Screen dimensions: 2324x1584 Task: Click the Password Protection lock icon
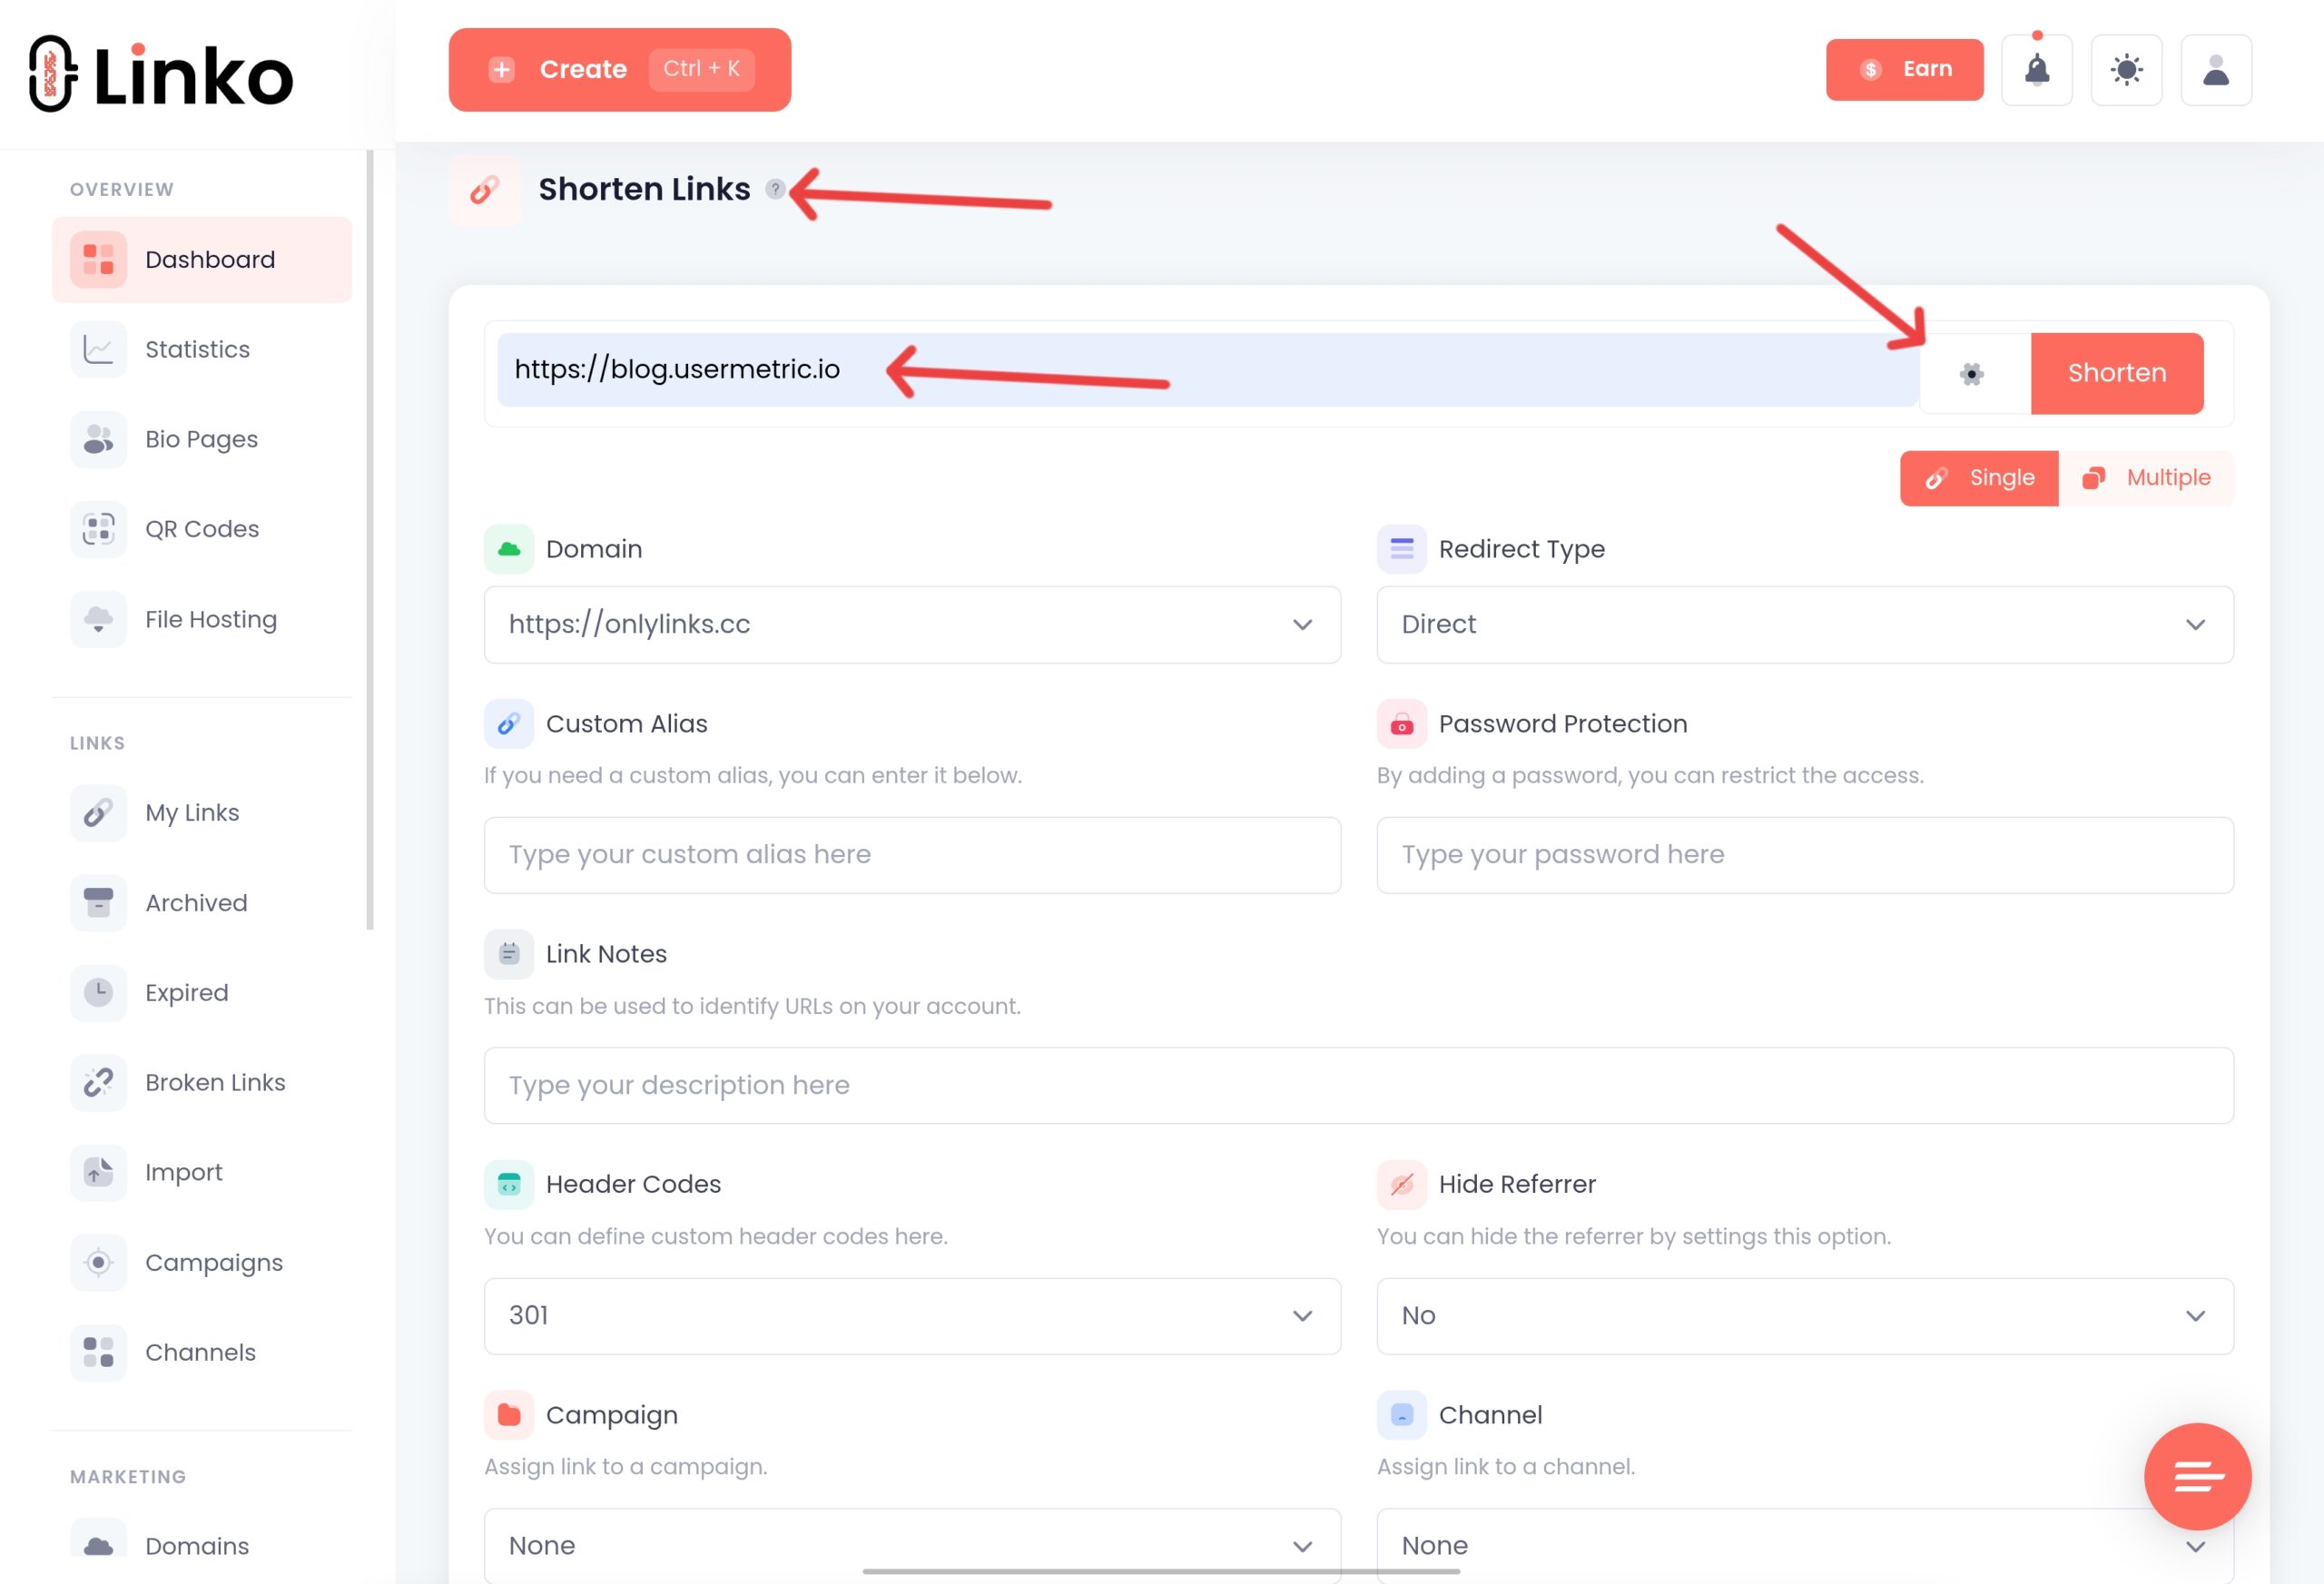(1402, 724)
